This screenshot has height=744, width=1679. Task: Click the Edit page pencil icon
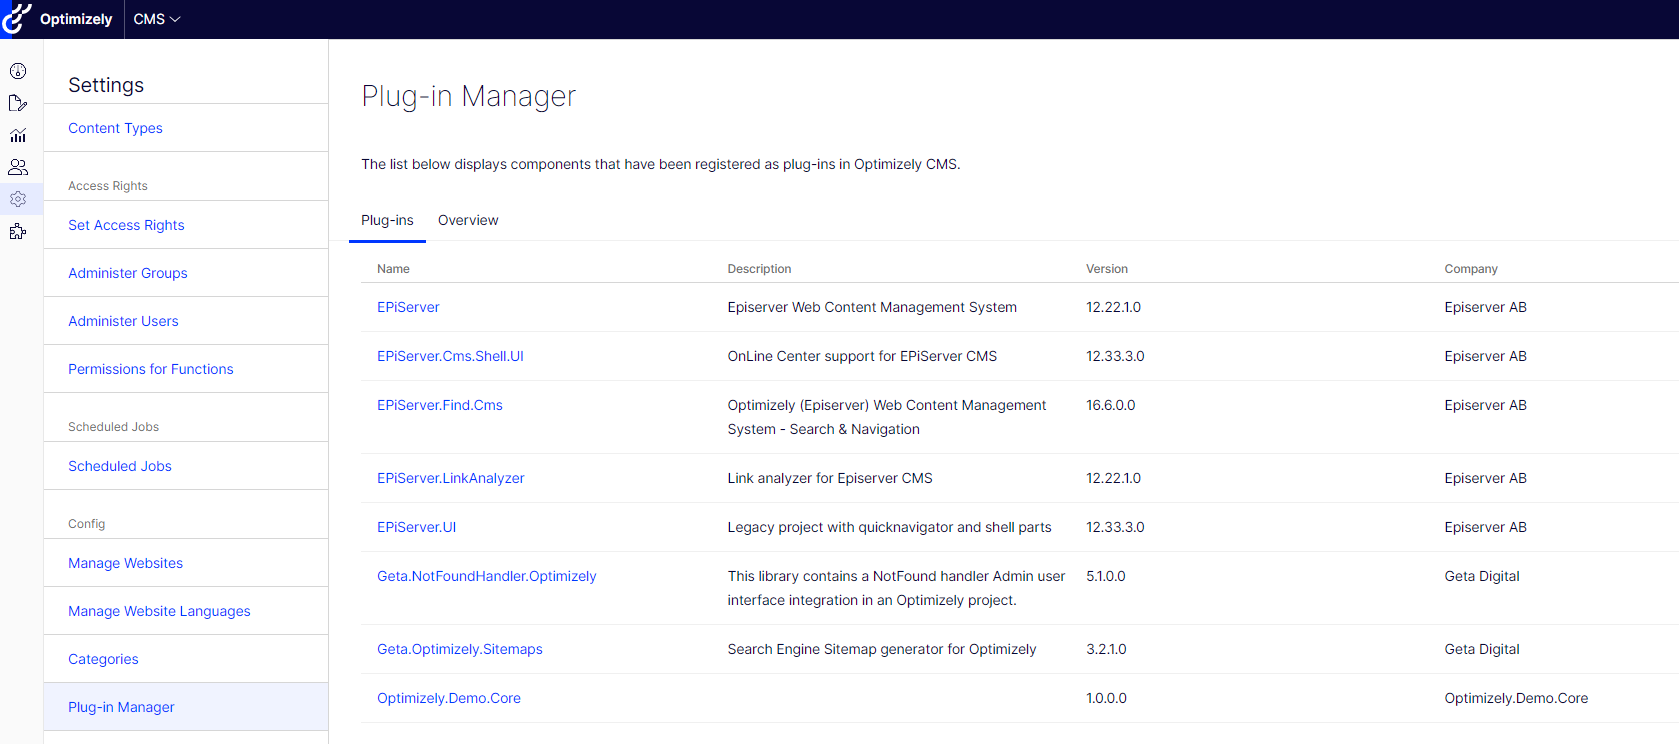18,103
